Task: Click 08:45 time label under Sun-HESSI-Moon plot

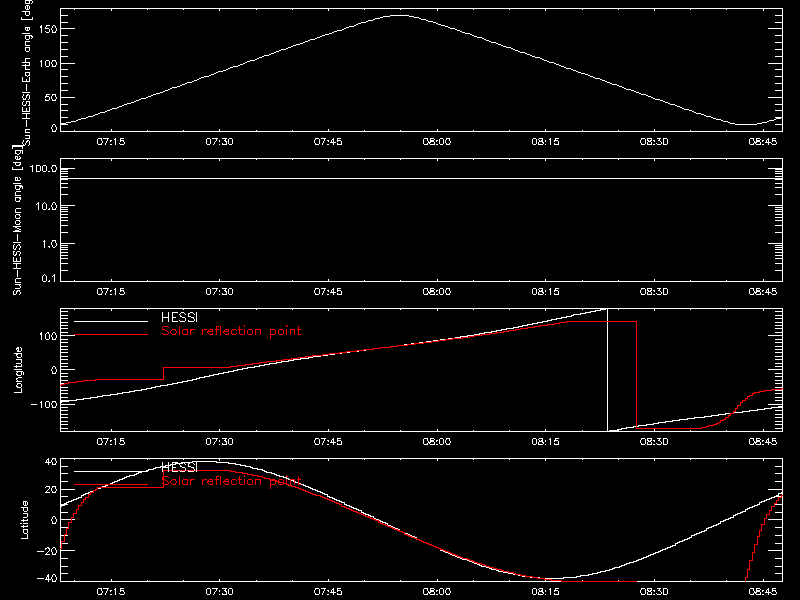Action: [763, 292]
